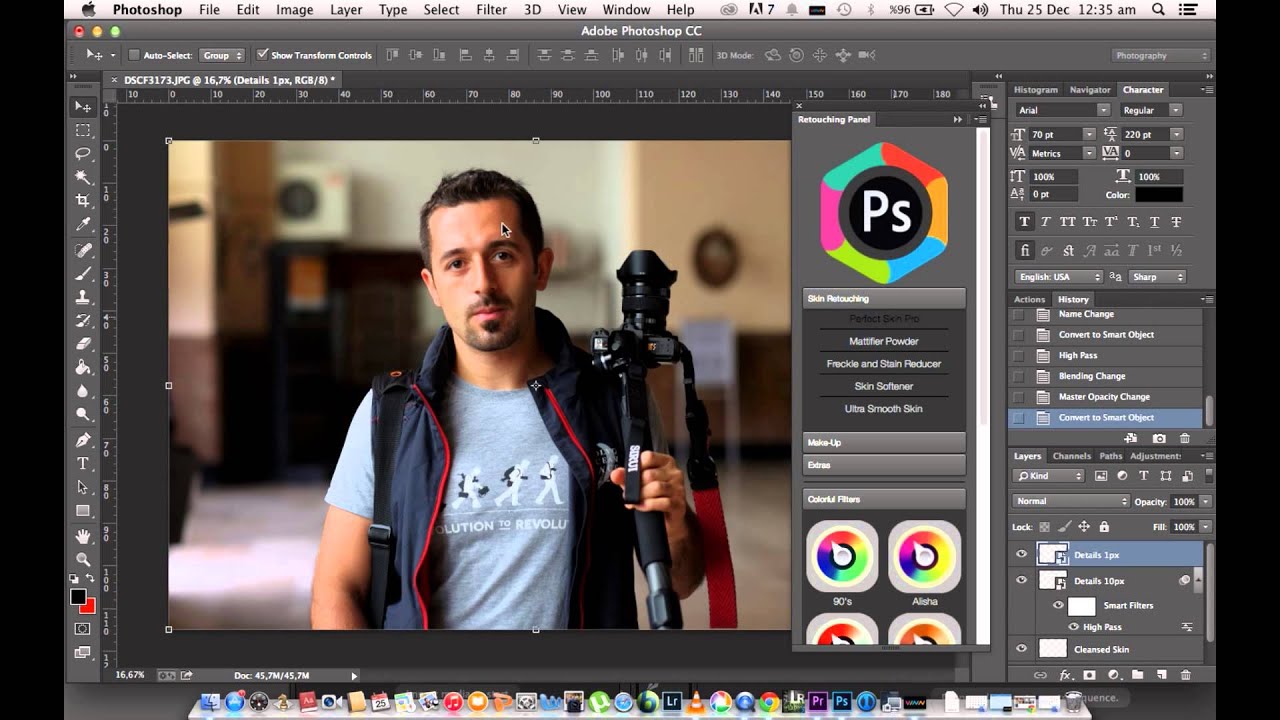Delete layer with Layers trash icon
1280x720 pixels.
point(1185,675)
